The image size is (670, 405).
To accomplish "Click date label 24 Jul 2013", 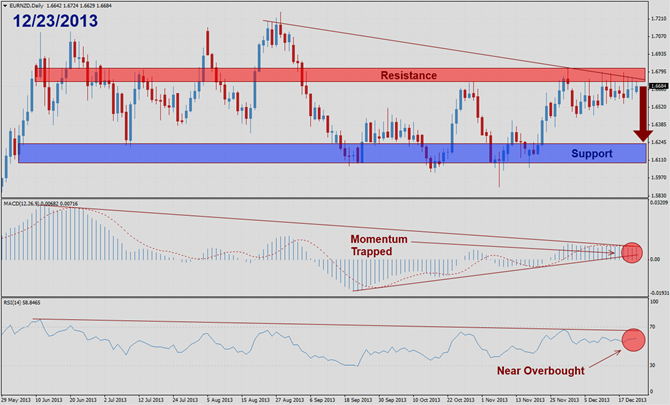I will (x=185, y=400).
